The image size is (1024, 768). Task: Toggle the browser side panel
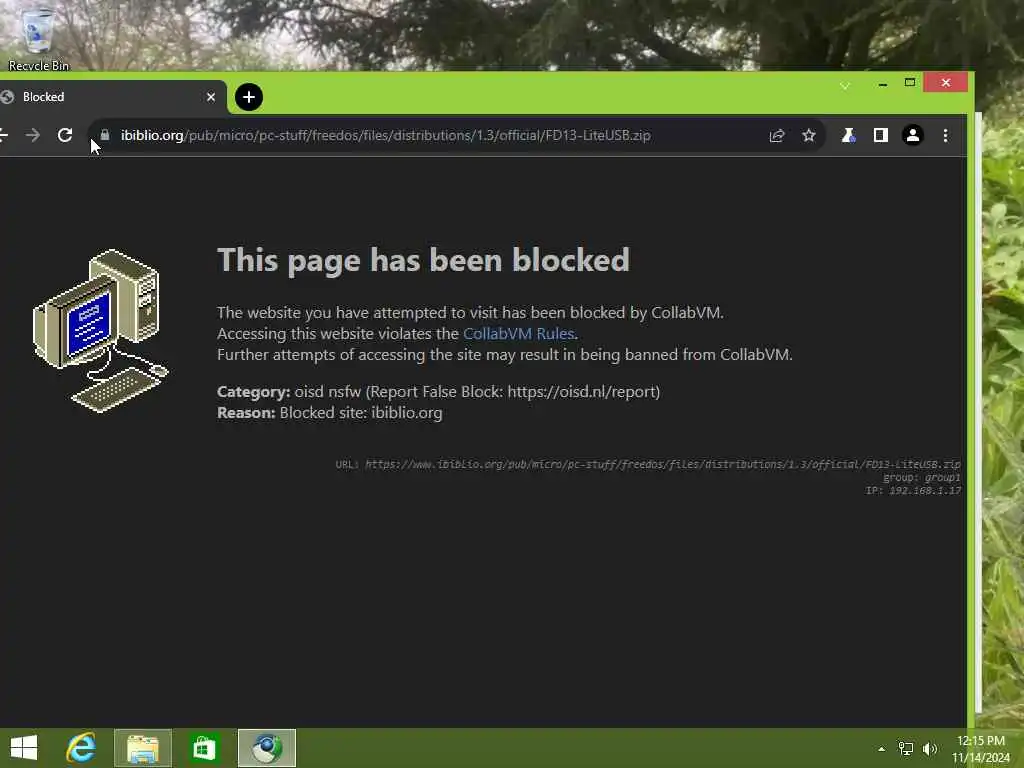pyautogui.click(x=880, y=135)
